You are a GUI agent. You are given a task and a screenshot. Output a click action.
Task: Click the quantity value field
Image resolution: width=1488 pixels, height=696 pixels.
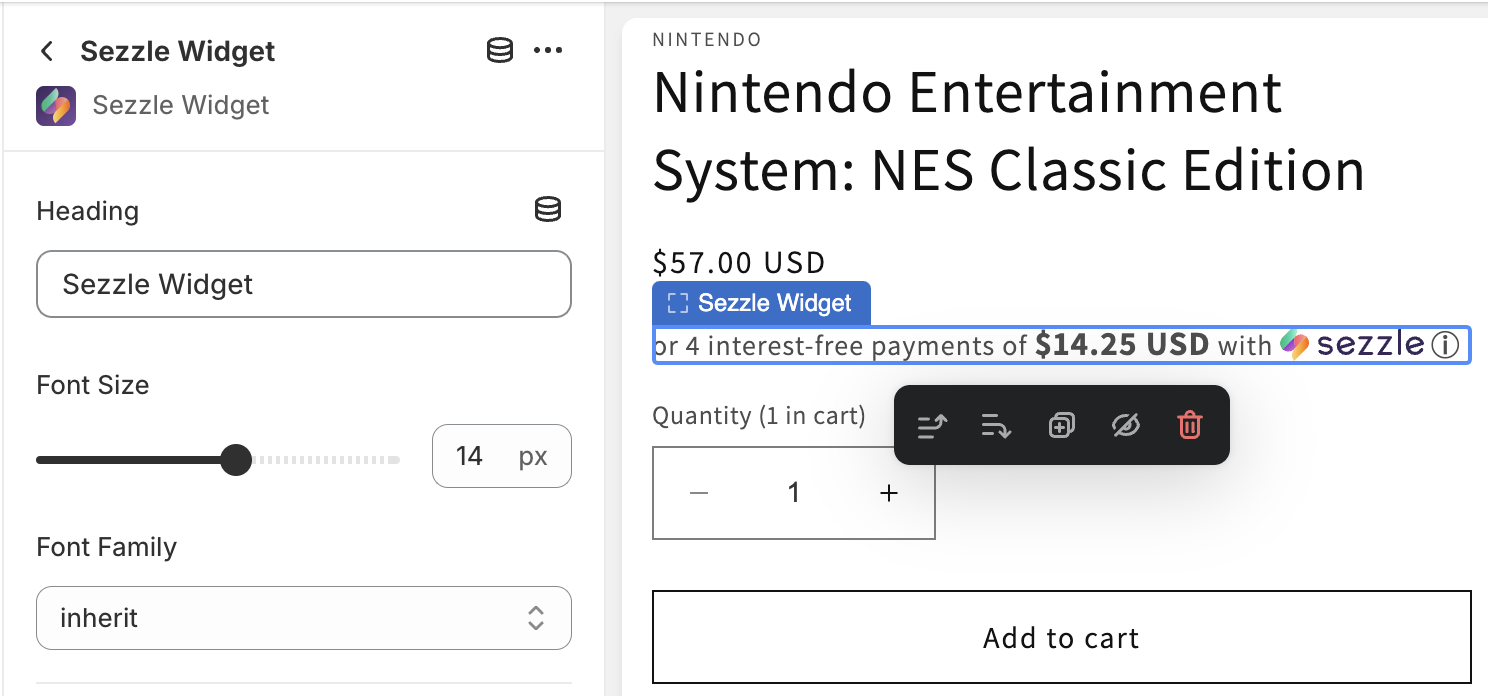coord(794,493)
